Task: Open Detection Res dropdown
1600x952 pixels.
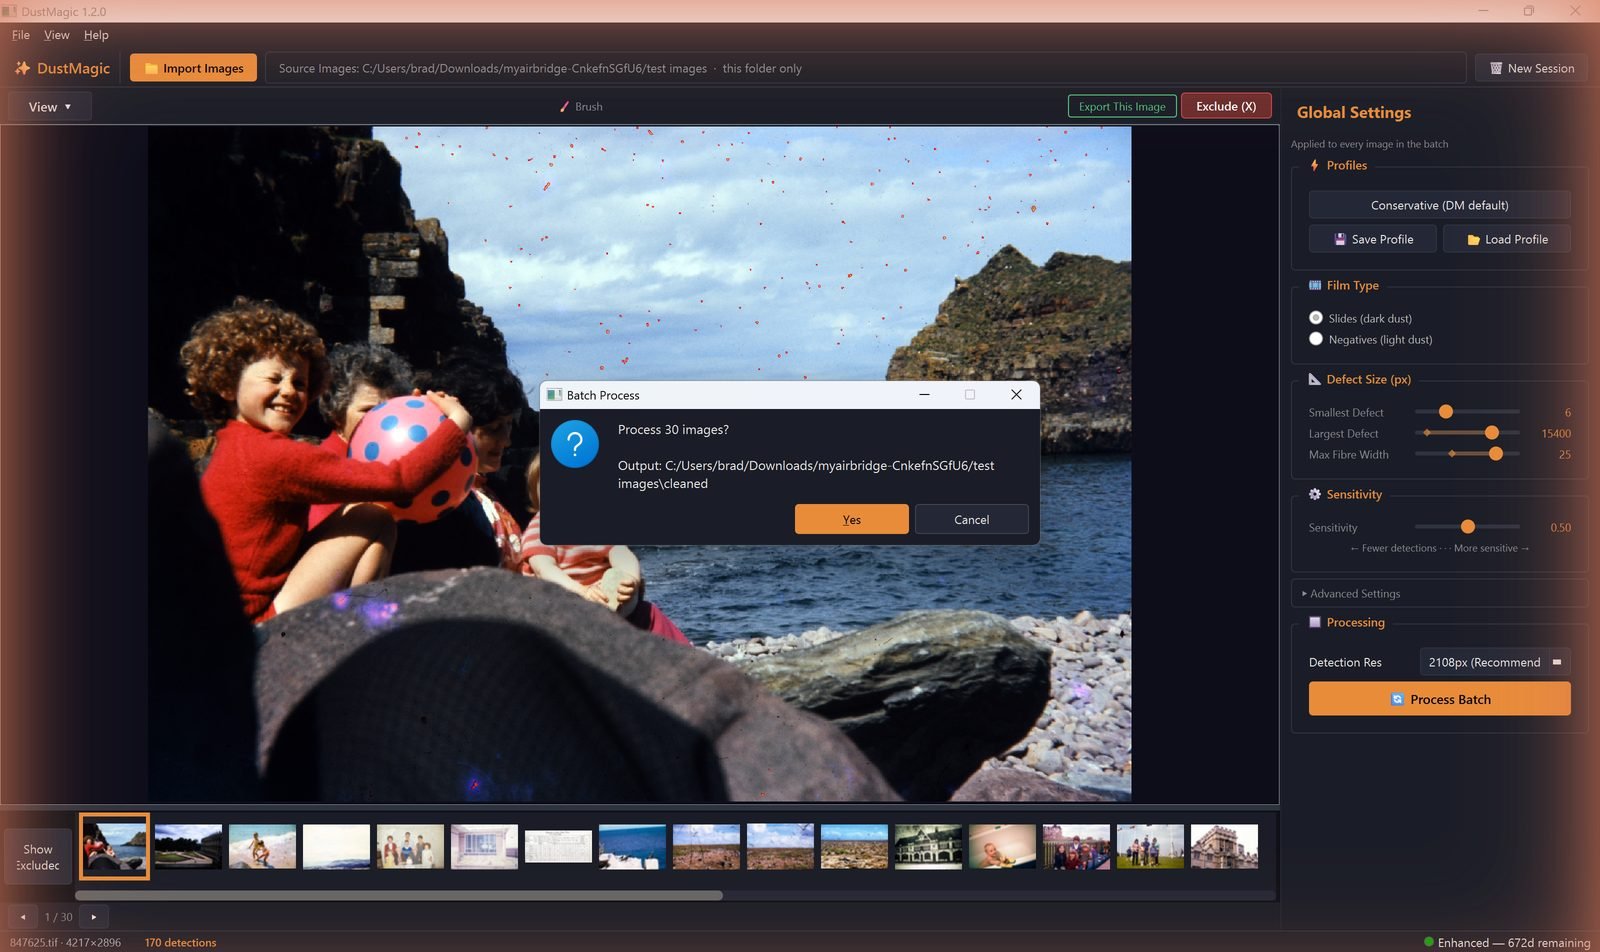Action: click(x=1495, y=662)
